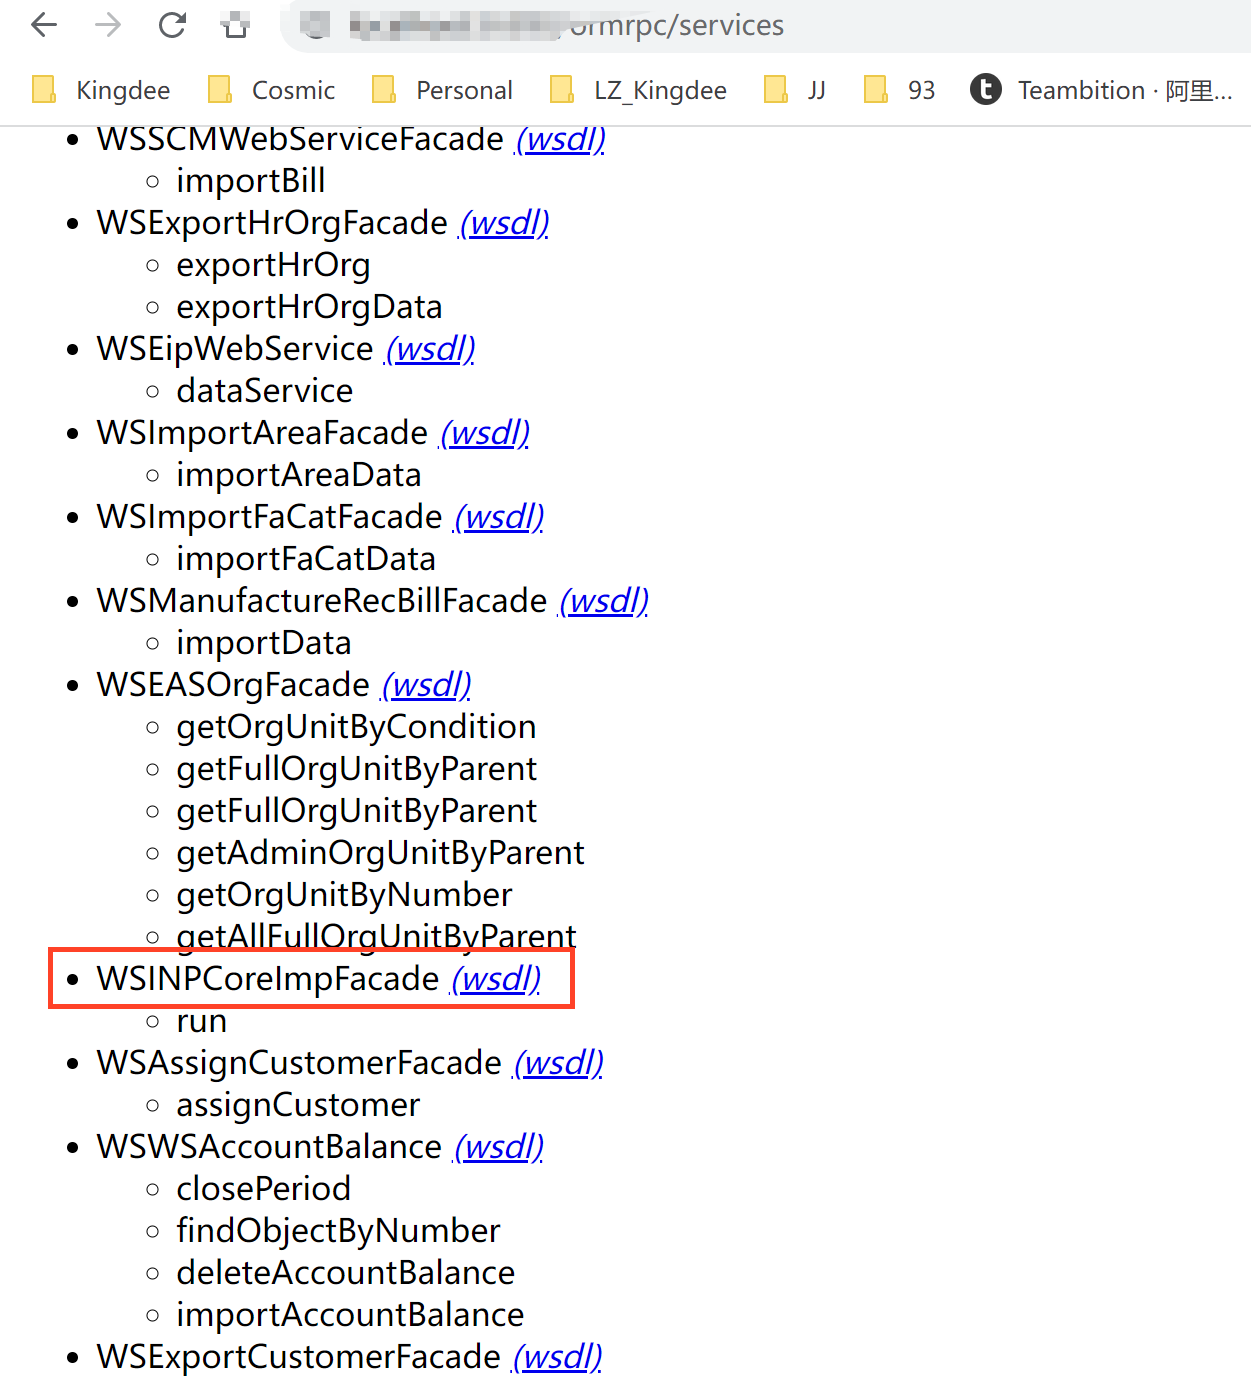The width and height of the screenshot is (1251, 1376).
Task: Open the home page icon
Action: 236,25
